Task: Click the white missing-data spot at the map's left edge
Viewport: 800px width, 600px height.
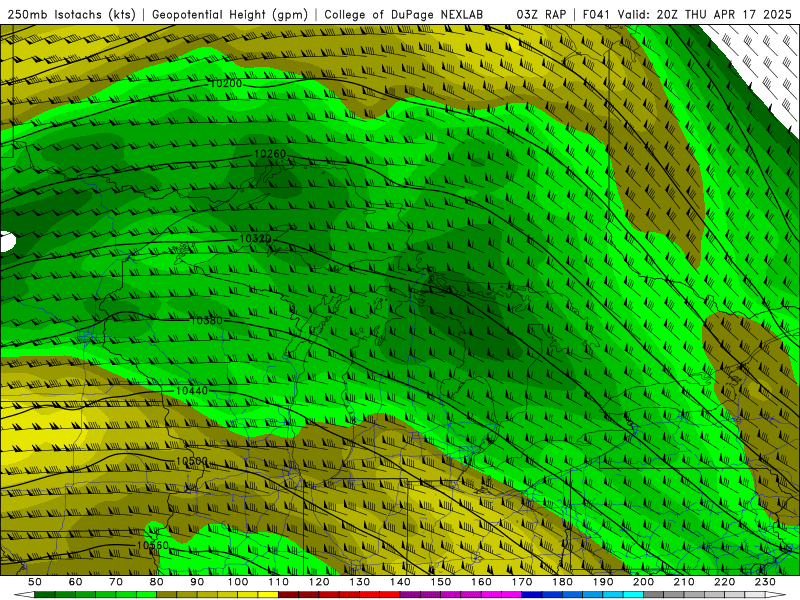Action: (x=8, y=241)
